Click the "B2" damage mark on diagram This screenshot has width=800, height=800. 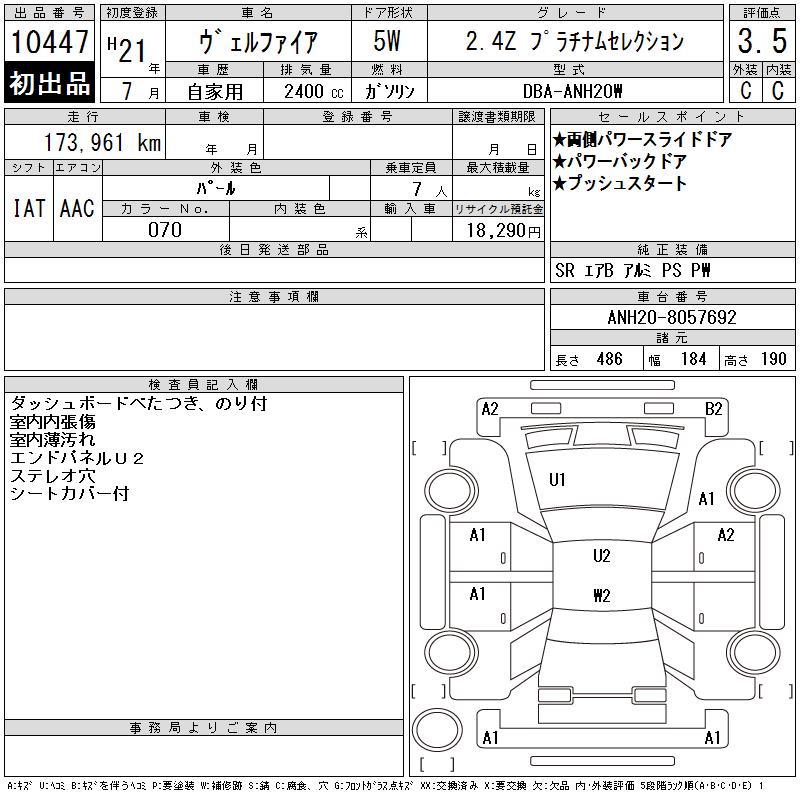pos(713,409)
